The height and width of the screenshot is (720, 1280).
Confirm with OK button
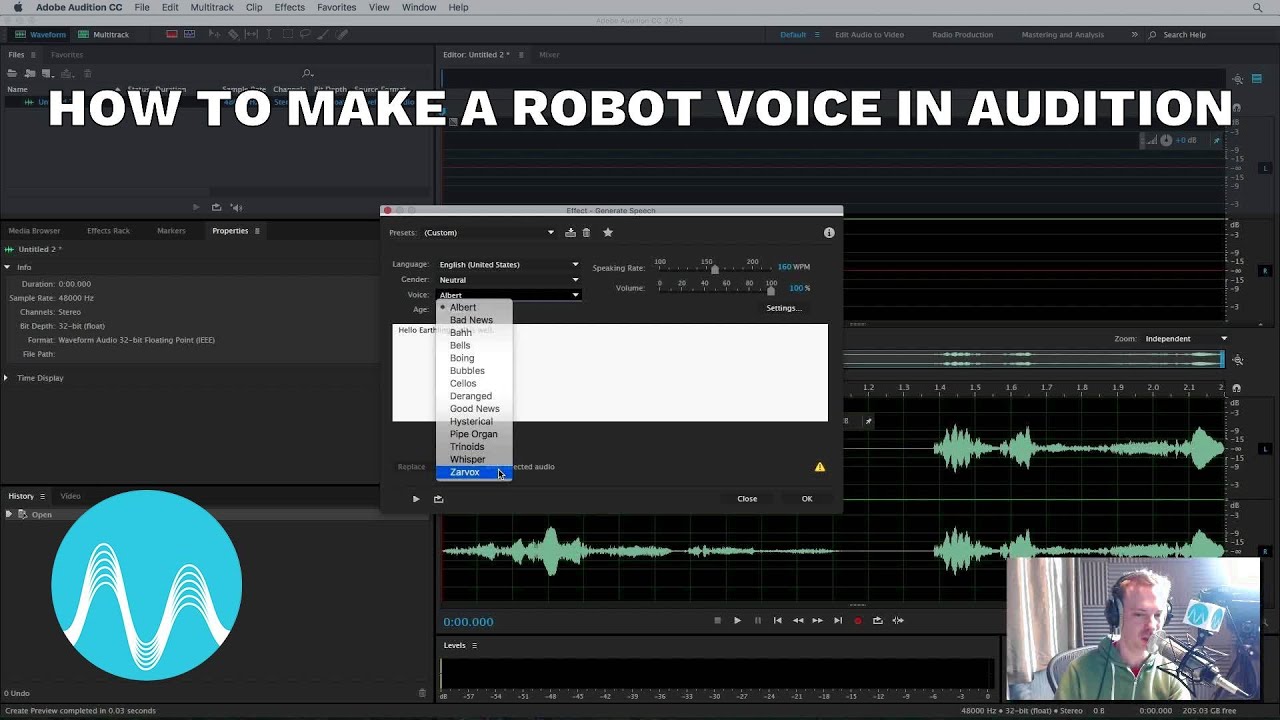pyautogui.click(x=807, y=498)
